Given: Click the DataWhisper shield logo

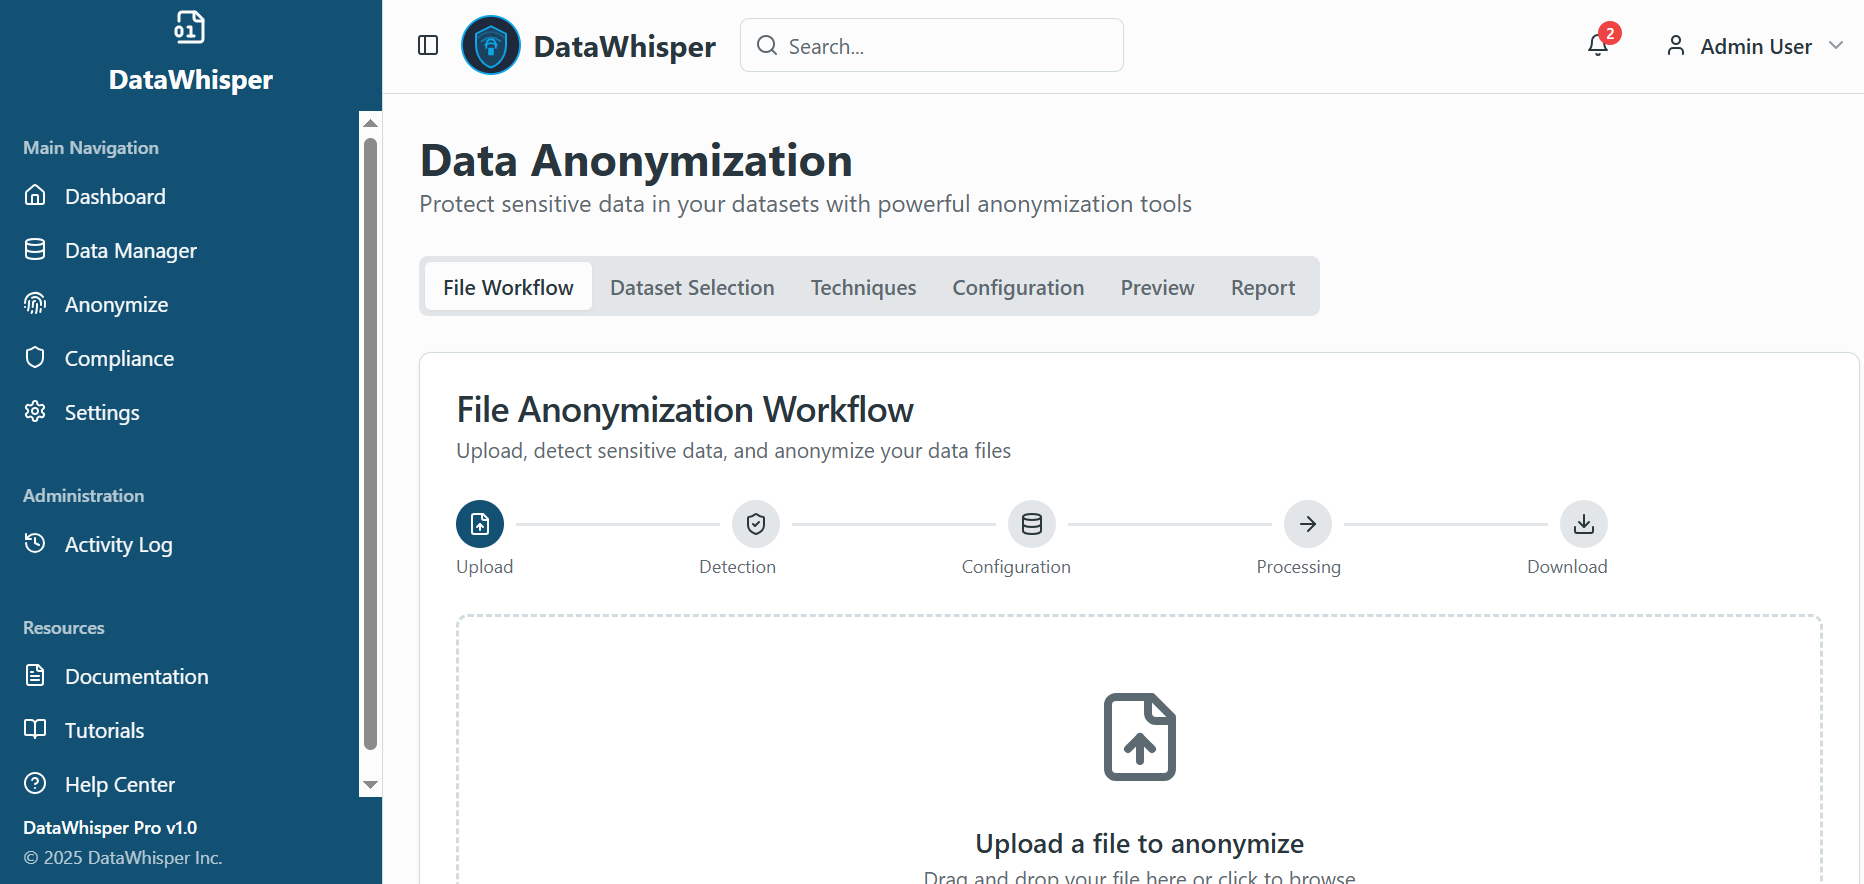Looking at the screenshot, I should [491, 45].
